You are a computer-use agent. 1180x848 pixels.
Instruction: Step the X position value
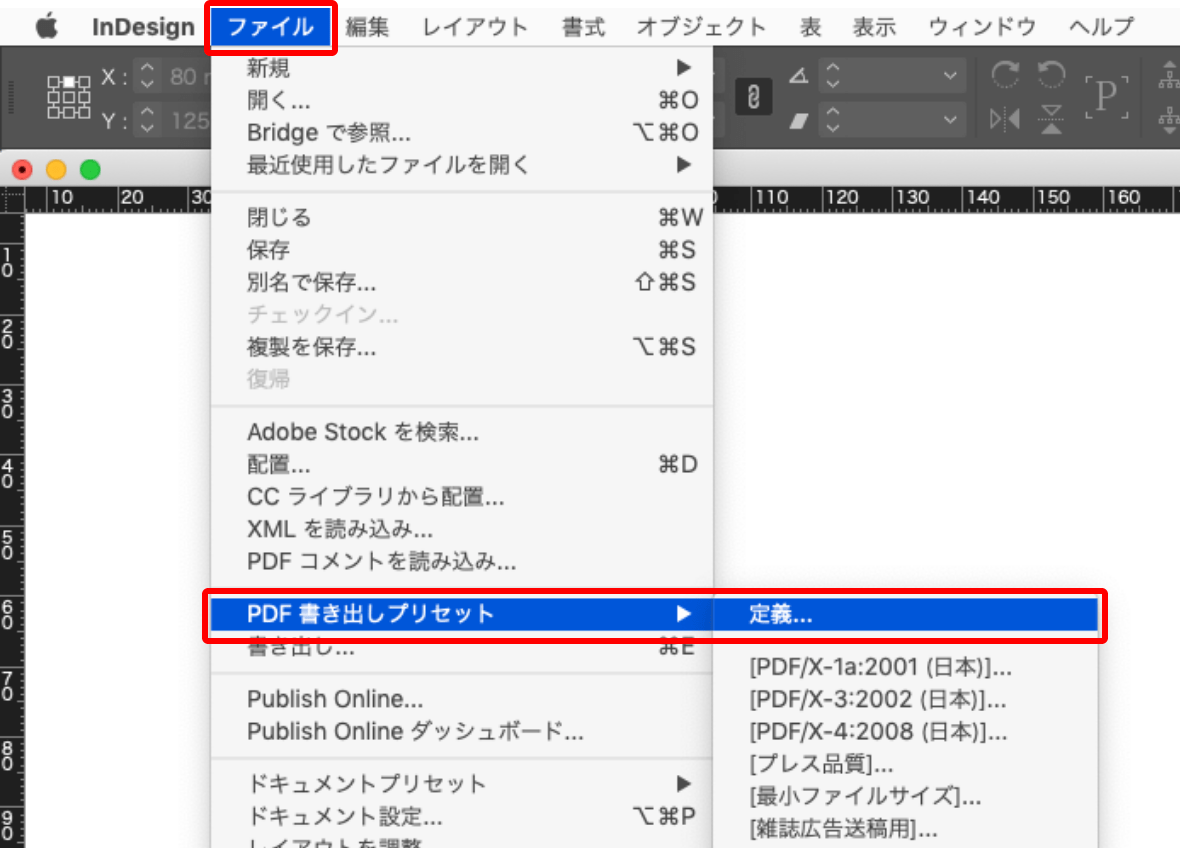click(148, 76)
